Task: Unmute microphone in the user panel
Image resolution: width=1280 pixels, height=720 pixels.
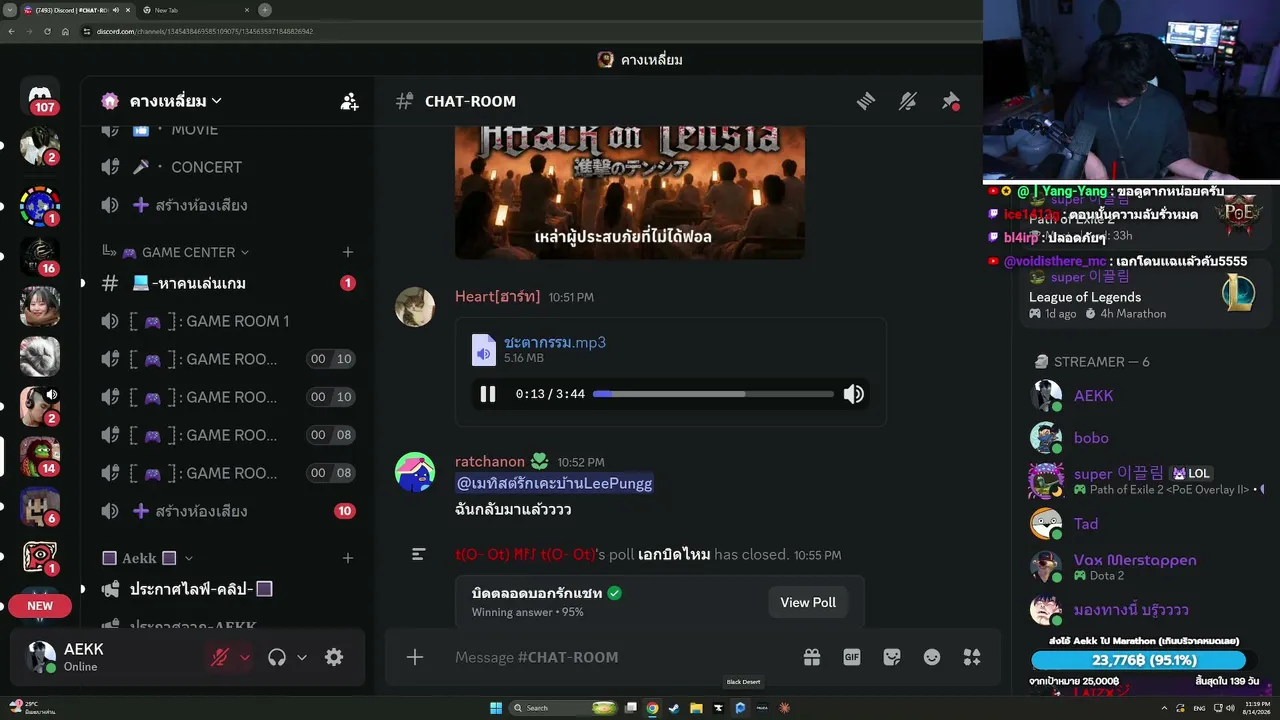Action: pos(220,657)
